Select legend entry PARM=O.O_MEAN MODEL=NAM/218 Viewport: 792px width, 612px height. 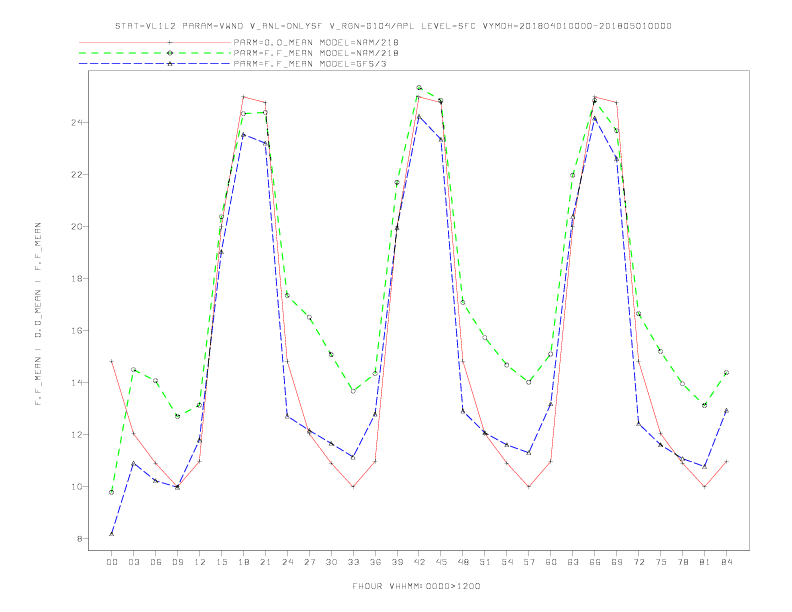(316, 42)
